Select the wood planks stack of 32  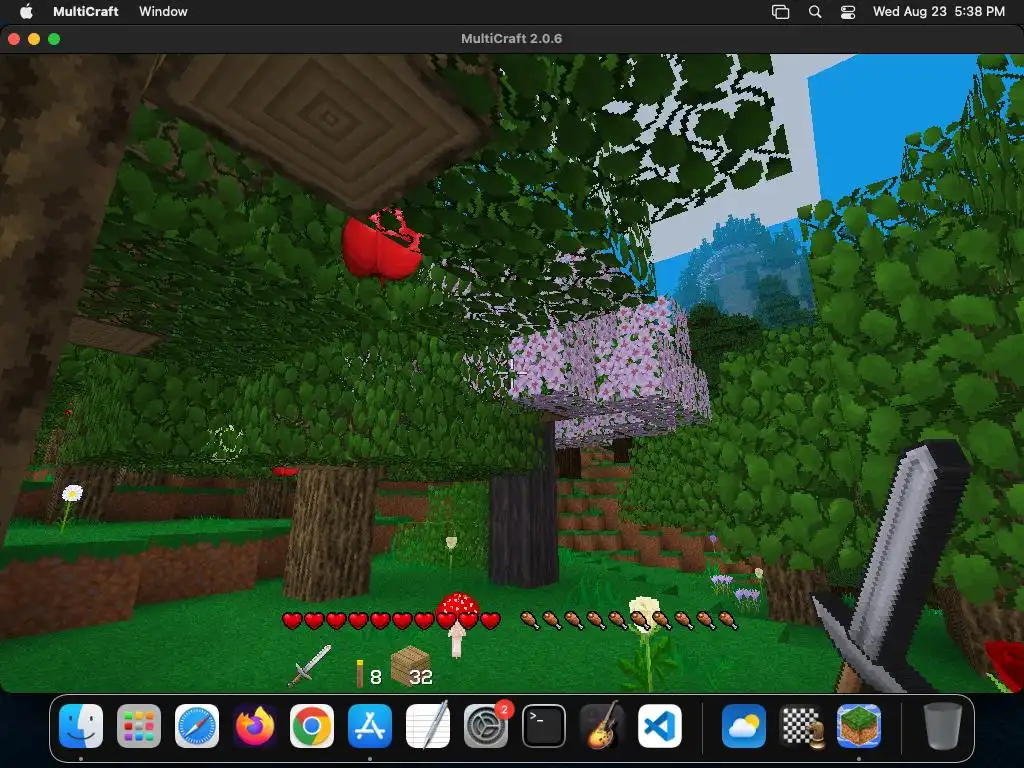[x=411, y=667]
